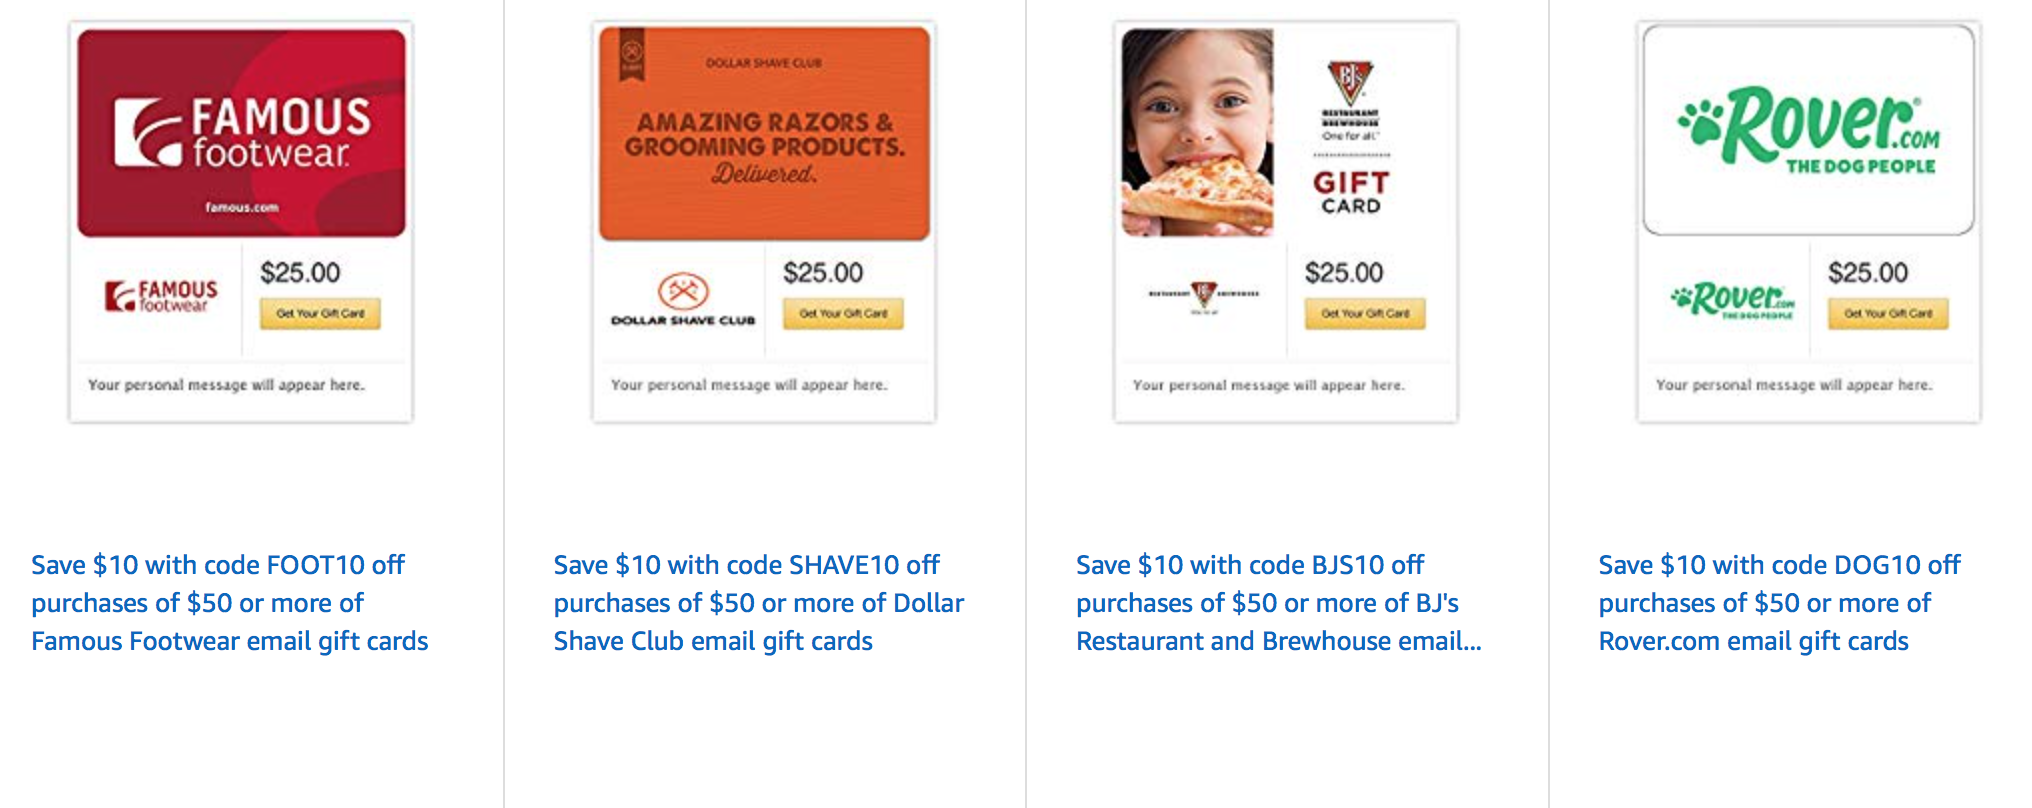Image resolution: width=2032 pixels, height=808 pixels.
Task: Click the Rover.com green card image
Action: pos(1808,130)
